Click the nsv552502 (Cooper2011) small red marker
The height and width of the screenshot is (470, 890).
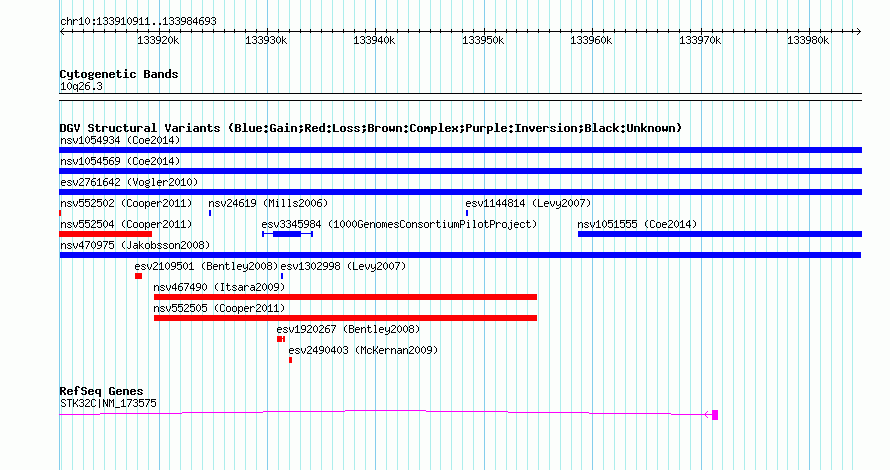click(60, 213)
